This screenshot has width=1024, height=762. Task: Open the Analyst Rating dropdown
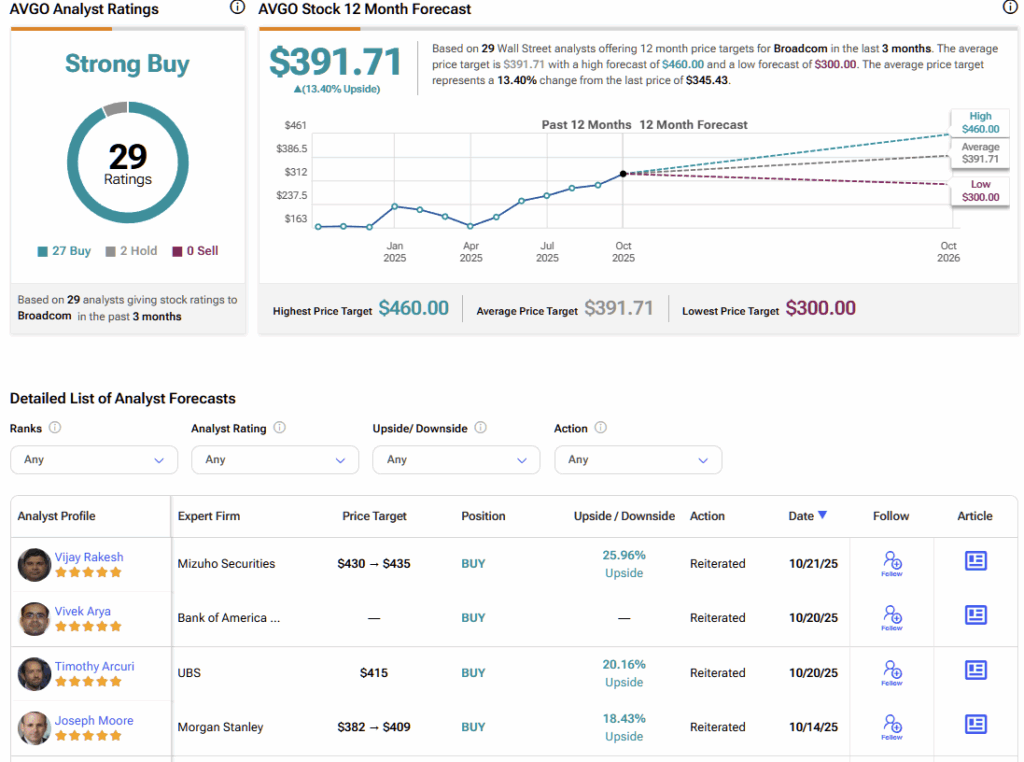click(x=274, y=460)
